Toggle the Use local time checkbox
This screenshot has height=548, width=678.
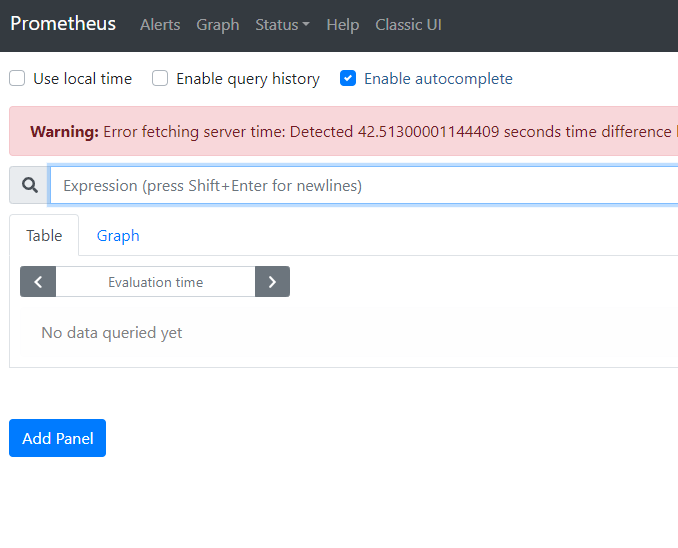17,78
